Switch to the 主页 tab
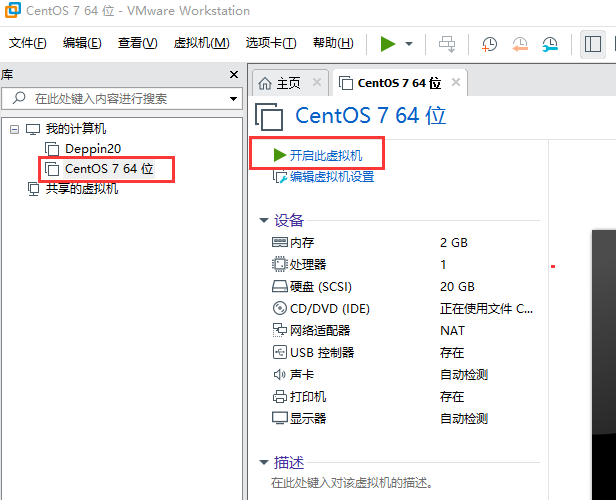This screenshot has width=616, height=500. [288, 83]
